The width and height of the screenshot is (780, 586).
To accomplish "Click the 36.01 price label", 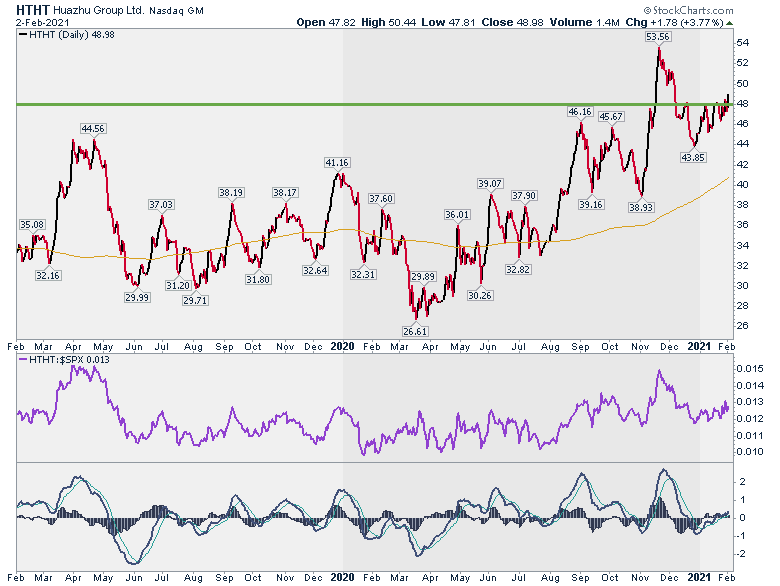I will pyautogui.click(x=457, y=215).
